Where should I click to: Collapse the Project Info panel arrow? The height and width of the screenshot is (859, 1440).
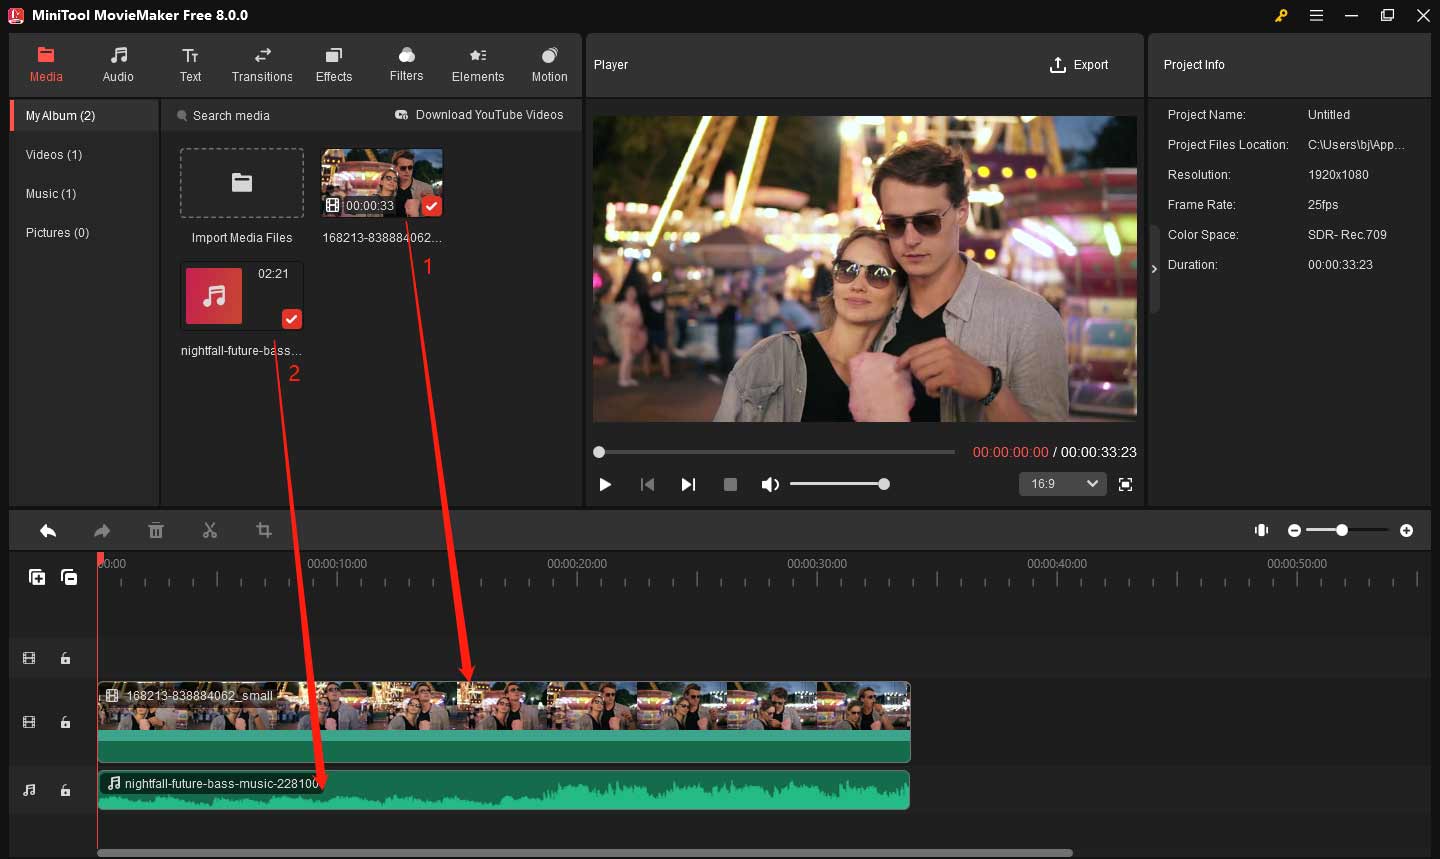1154,269
